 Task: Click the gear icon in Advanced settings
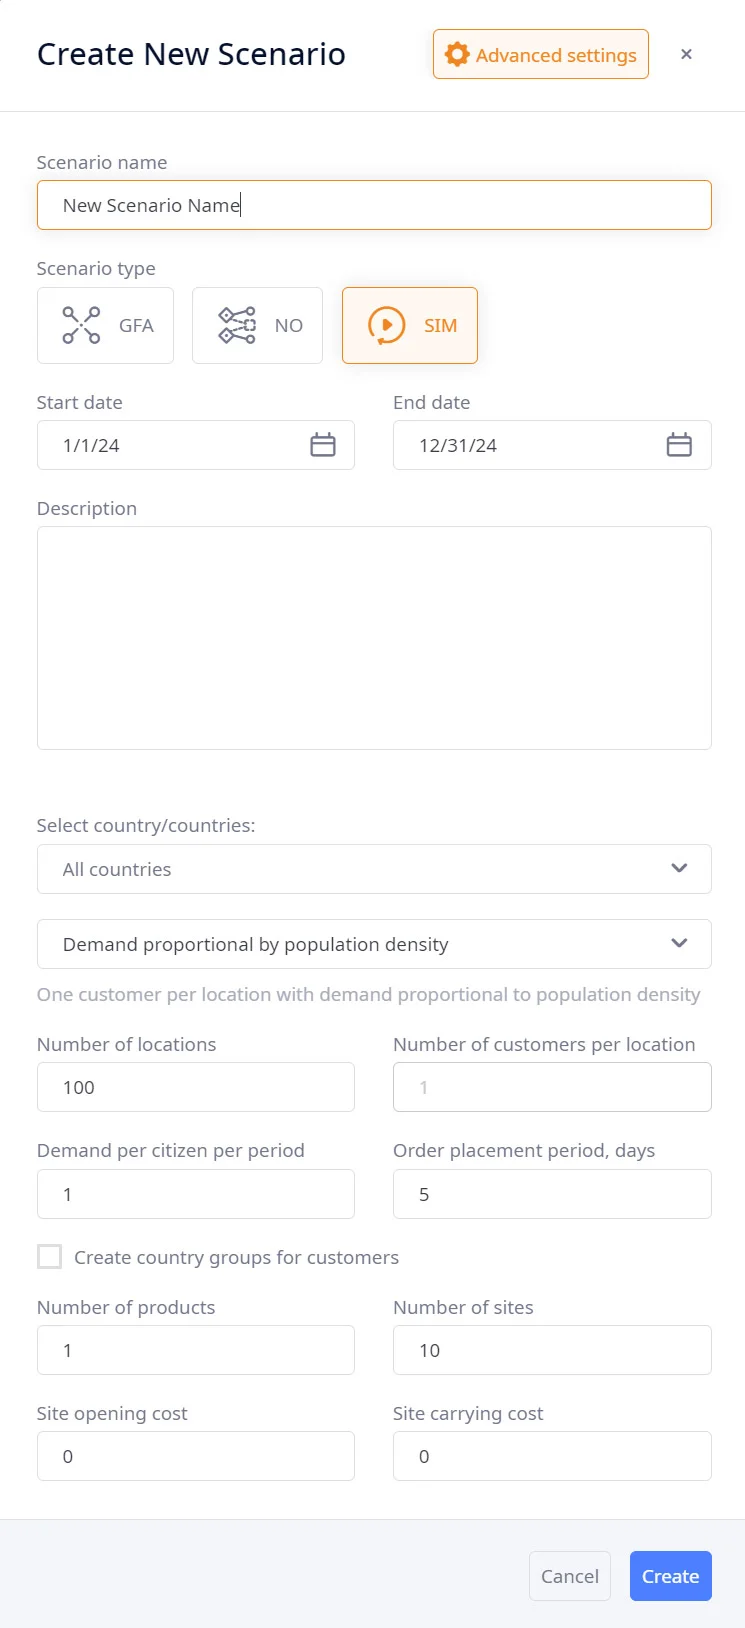457,55
